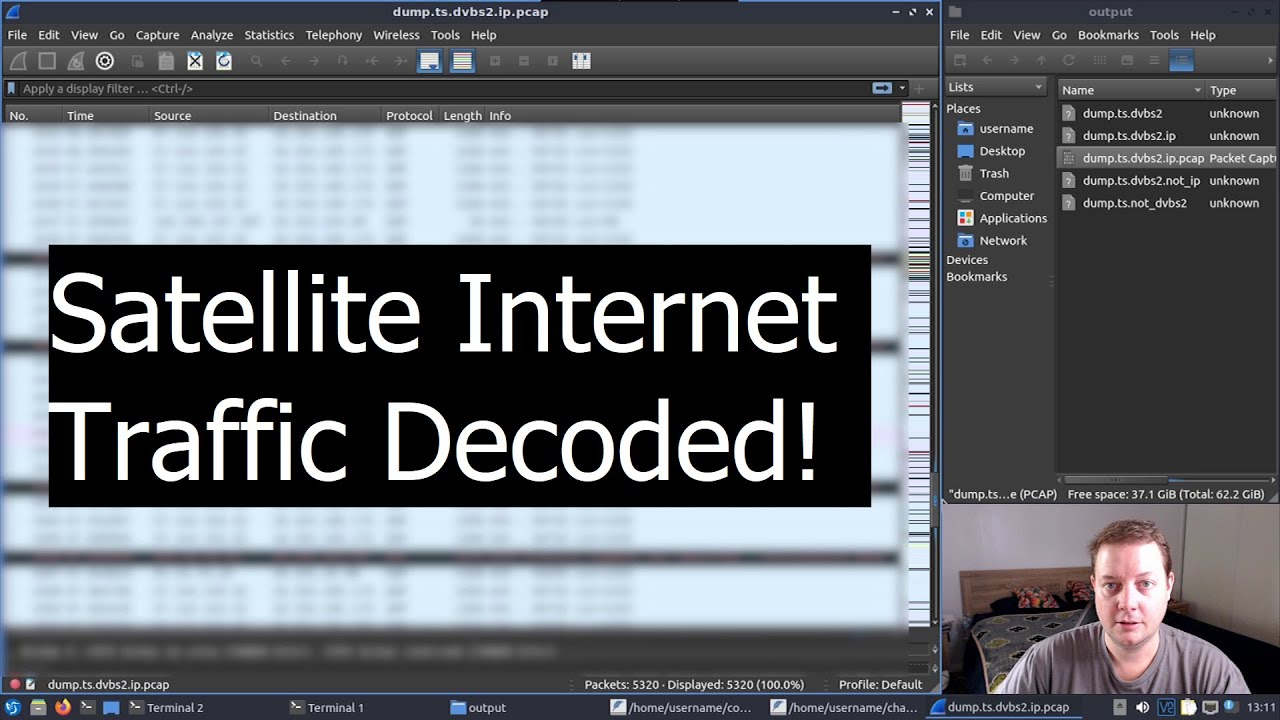Viewport: 1280px width, 720px height.
Task: Click the close capture file icon
Action: point(195,61)
